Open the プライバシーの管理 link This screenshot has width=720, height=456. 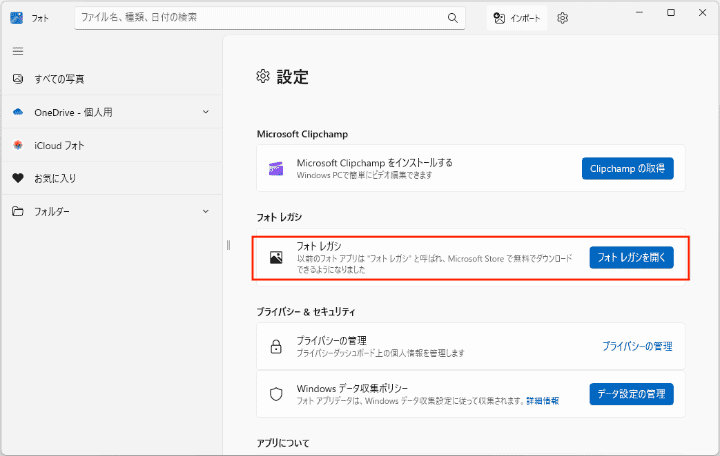(x=637, y=346)
